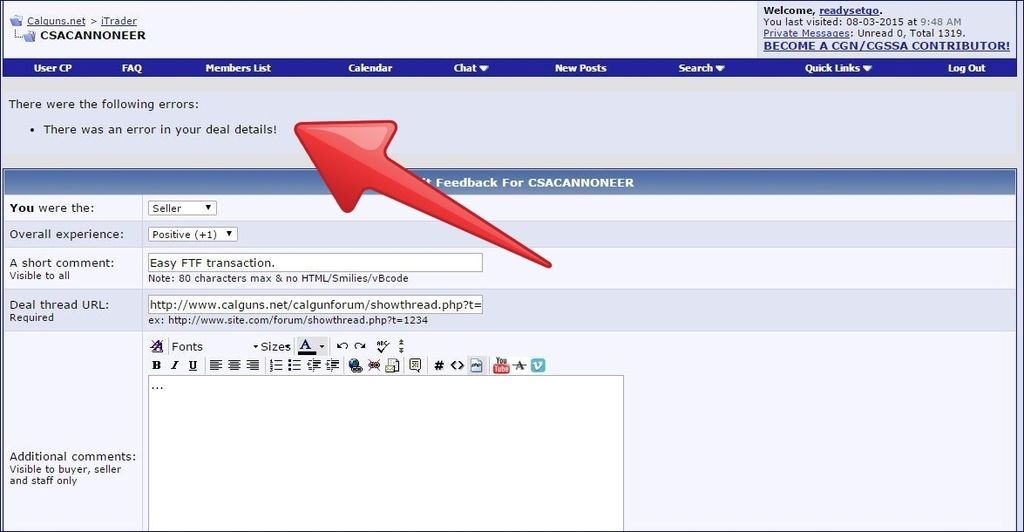Wrap selection in quote tags
1024x532 pixels.
tap(415, 366)
